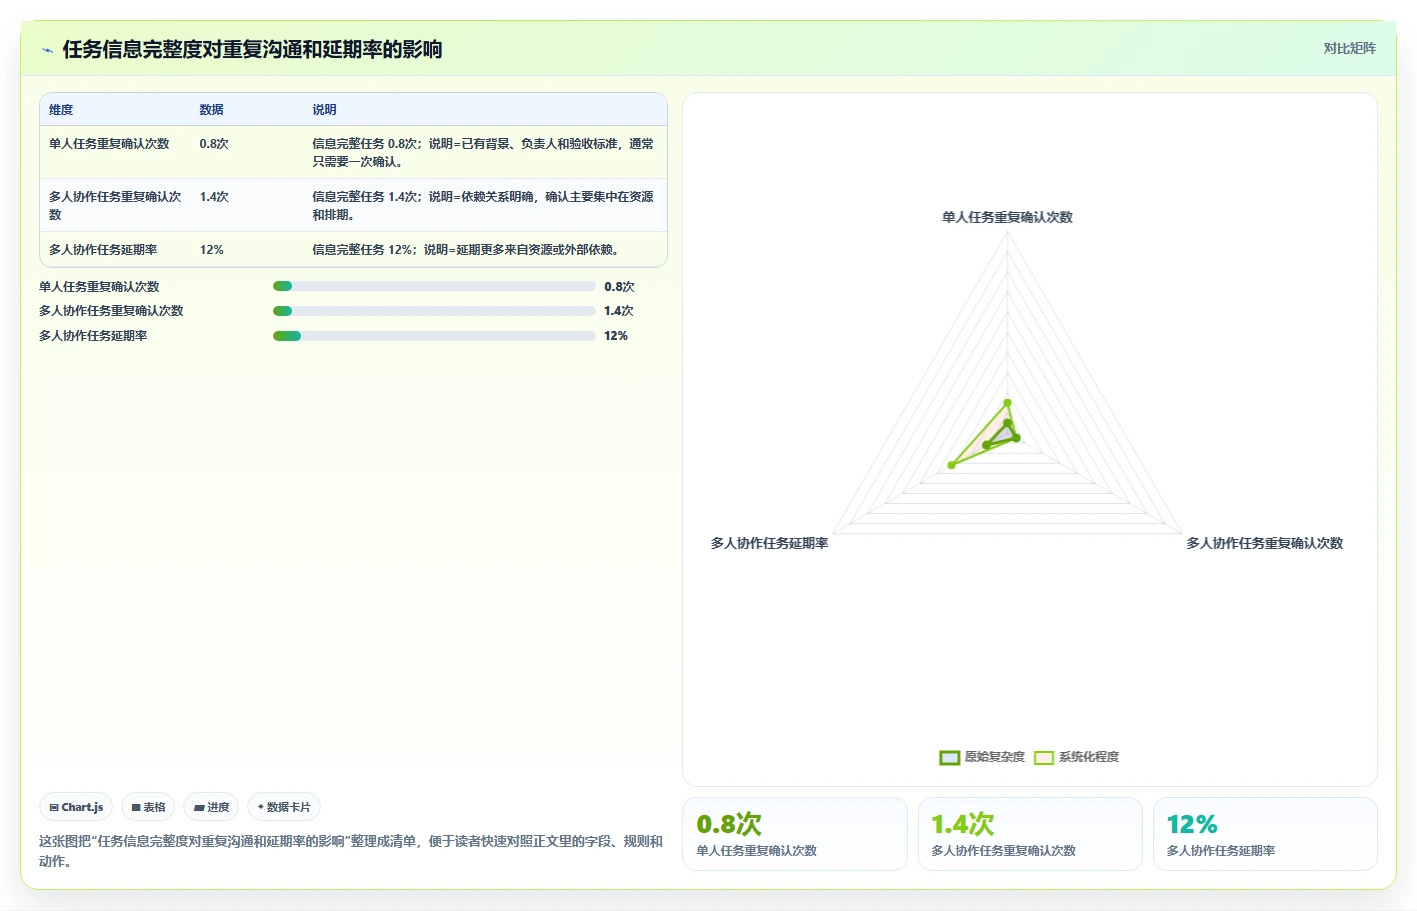Image resolution: width=1417 pixels, height=911 pixels.
Task: Click the 进度 chip
Action: (211, 807)
